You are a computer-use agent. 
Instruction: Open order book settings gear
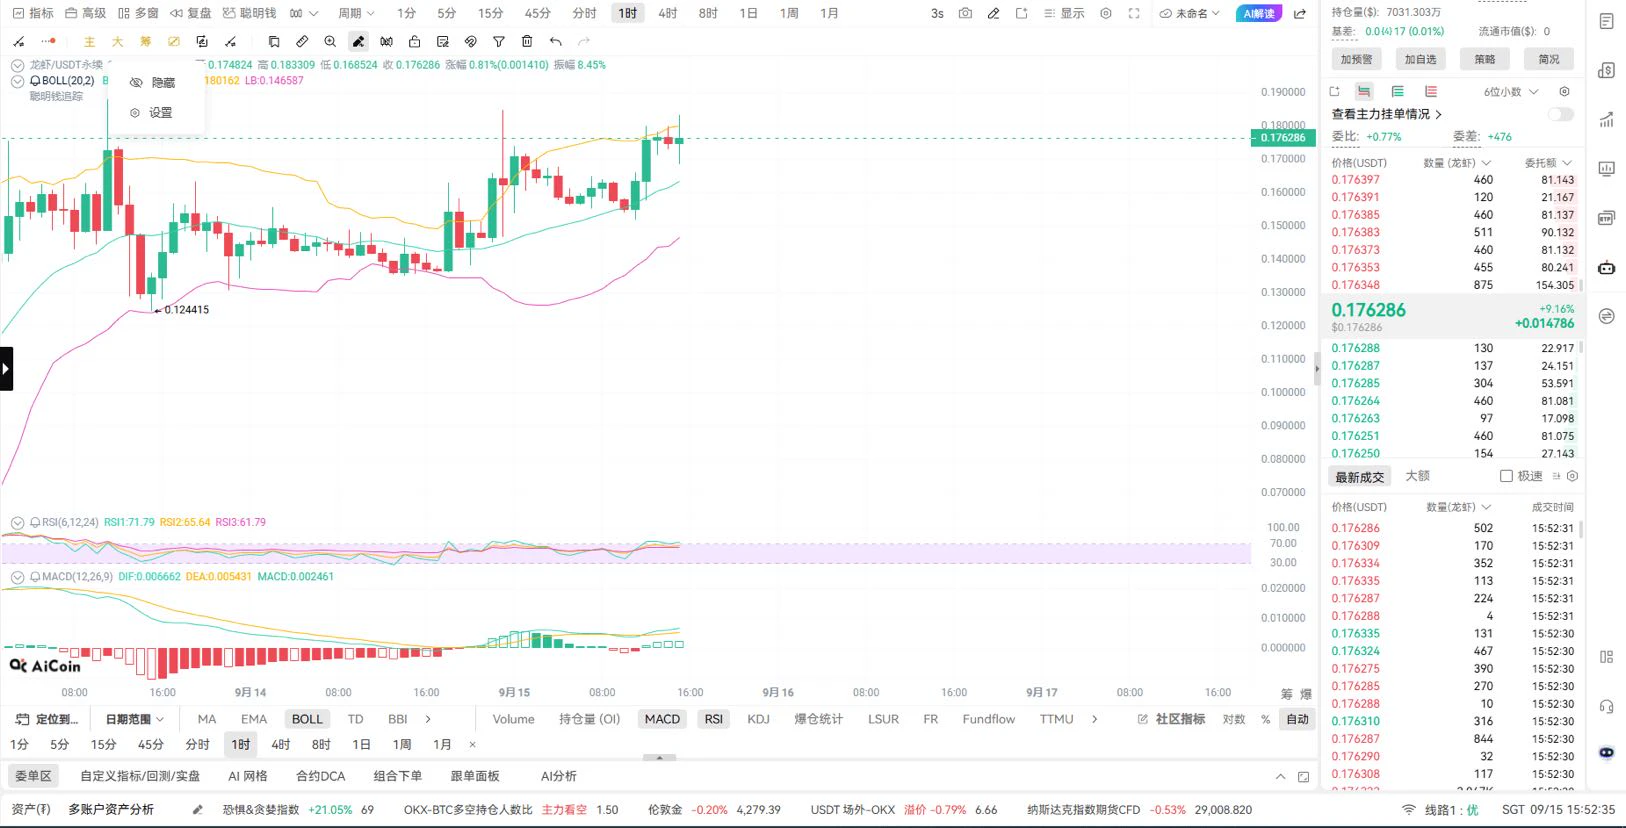pyautogui.click(x=1564, y=92)
